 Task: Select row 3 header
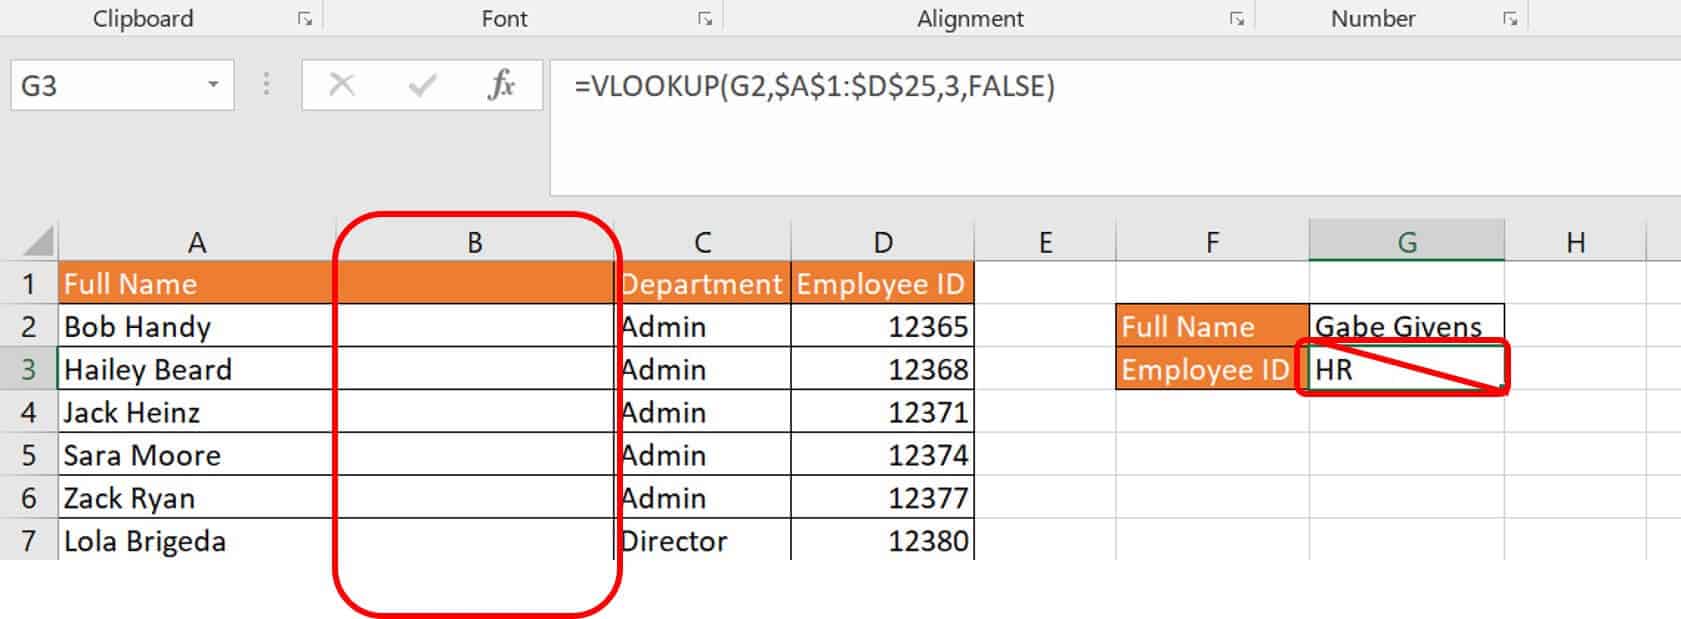[x=28, y=369]
